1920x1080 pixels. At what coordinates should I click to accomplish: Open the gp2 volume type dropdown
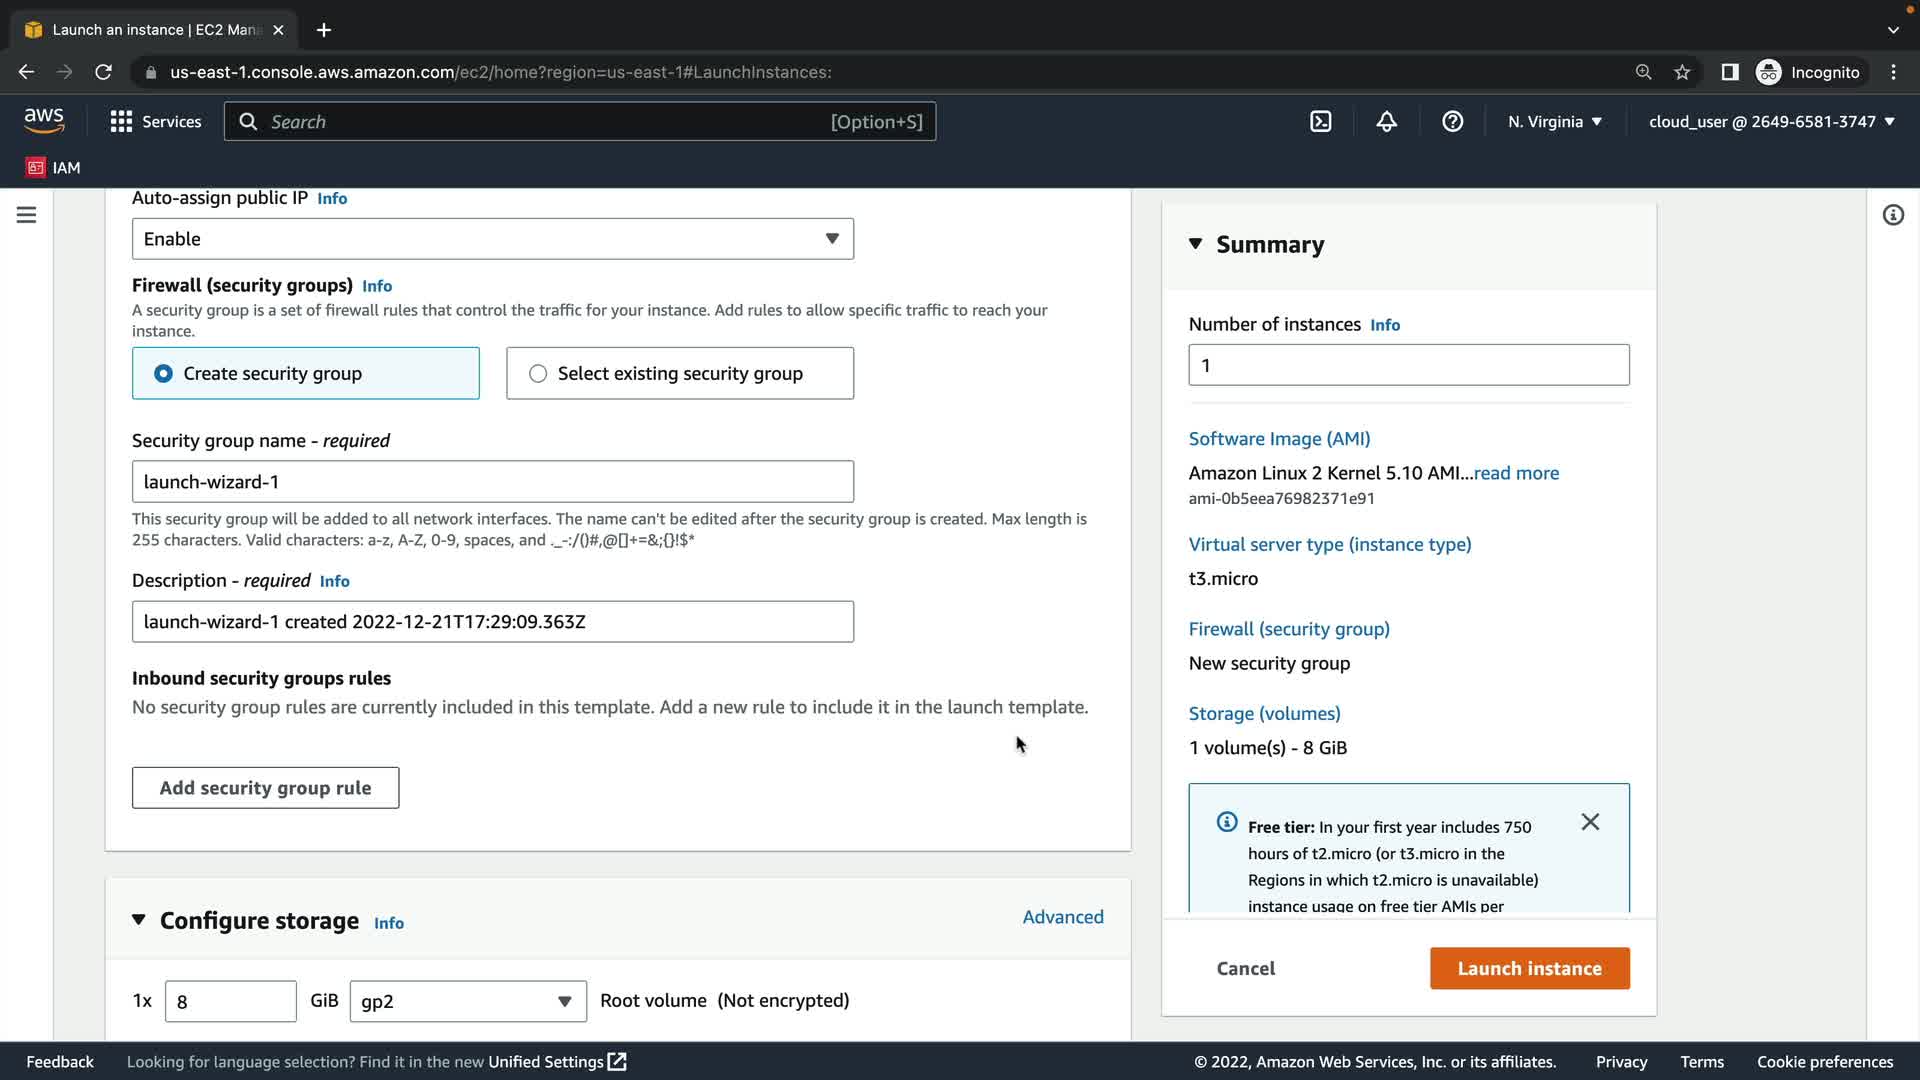click(467, 1001)
